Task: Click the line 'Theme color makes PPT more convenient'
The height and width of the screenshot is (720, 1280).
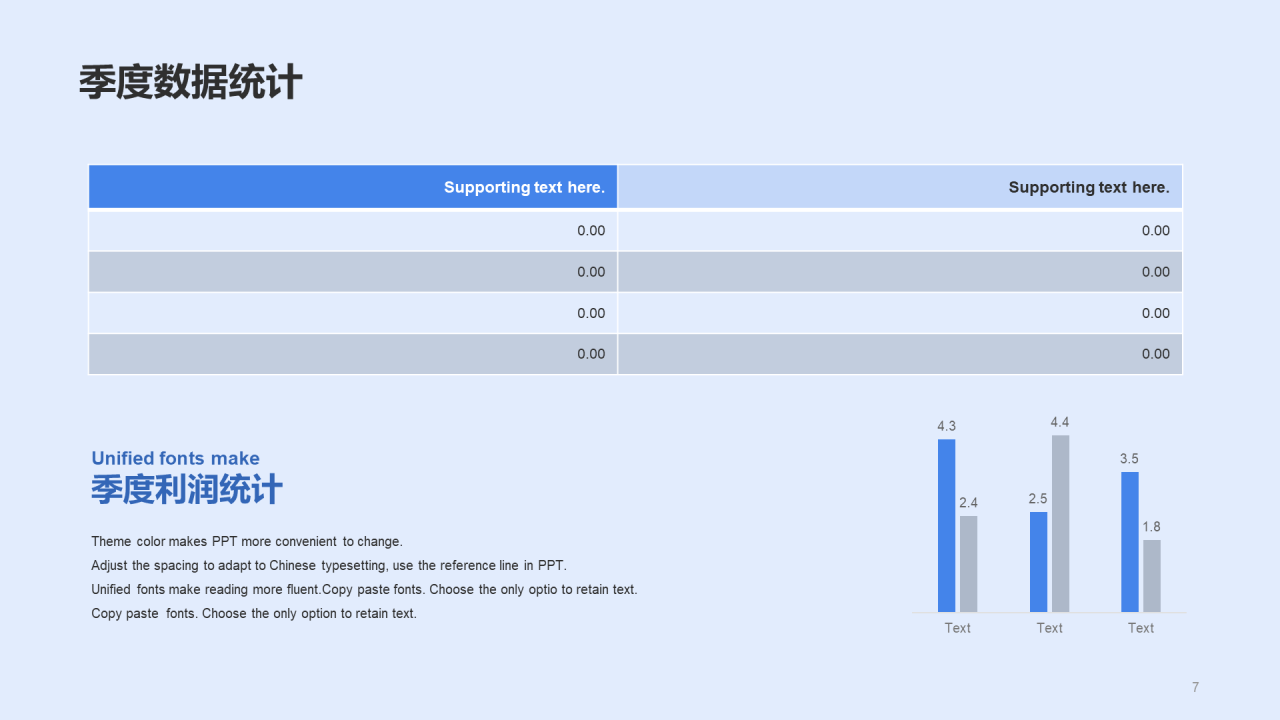Action: pos(247,542)
